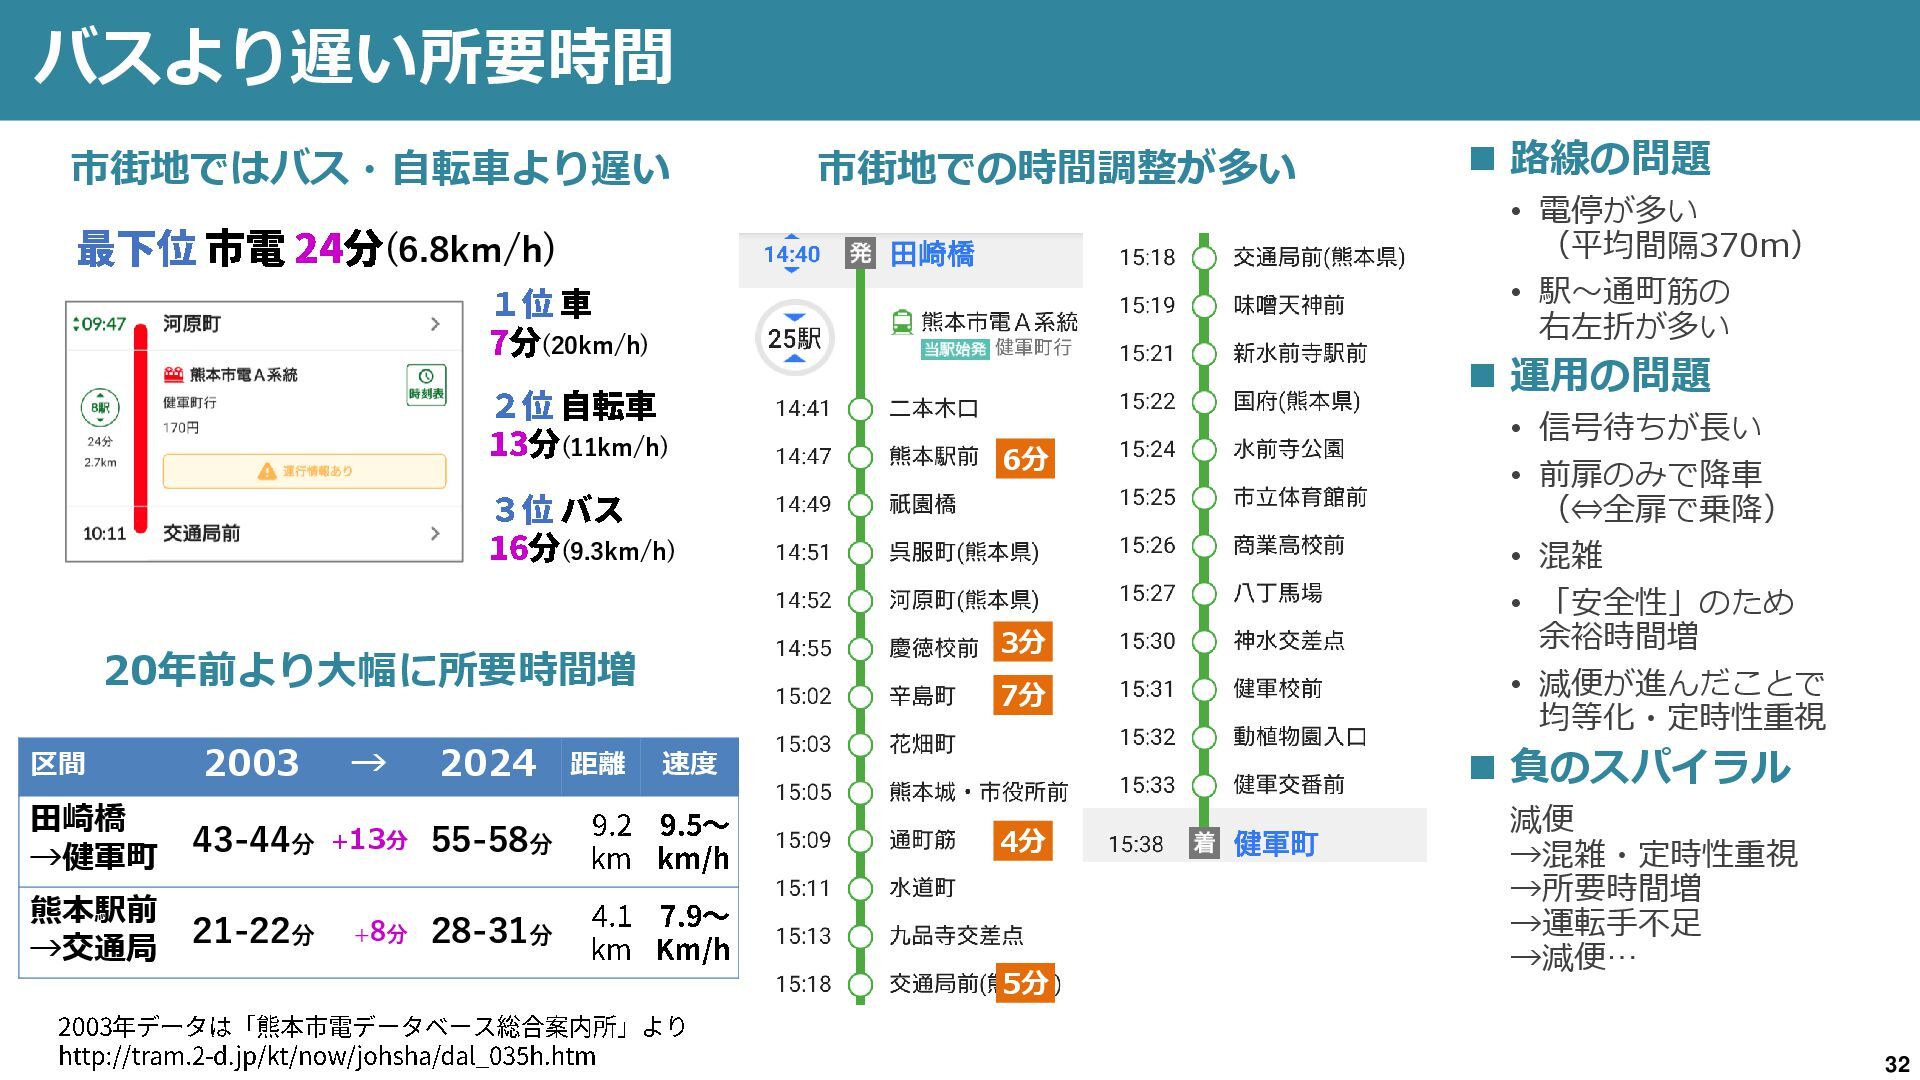Viewport: 1920px width, 1080px height.
Task: Click the 発 departure badge at 田崎橋
Action: tap(860, 253)
